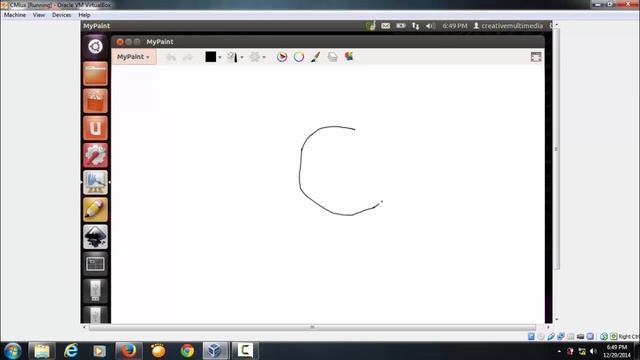Open the Ubuntu Dash home launcher

click(x=95, y=47)
